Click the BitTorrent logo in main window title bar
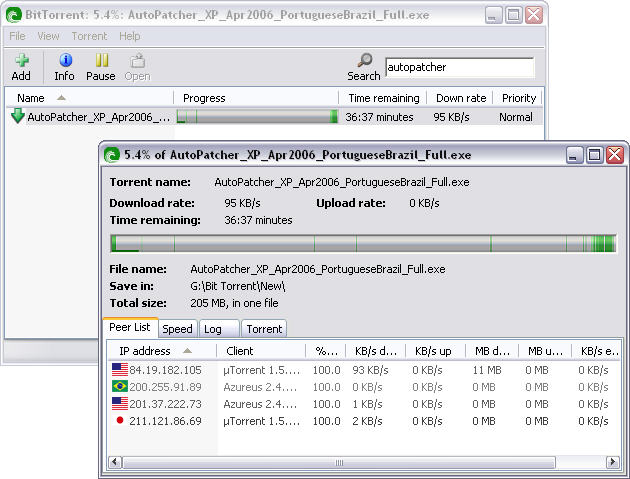 click(14, 15)
